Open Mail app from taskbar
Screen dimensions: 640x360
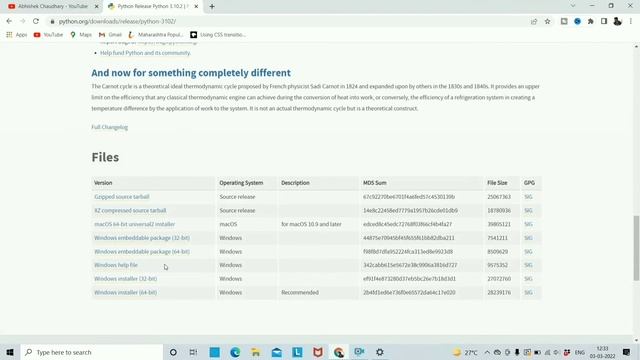(x=276, y=352)
